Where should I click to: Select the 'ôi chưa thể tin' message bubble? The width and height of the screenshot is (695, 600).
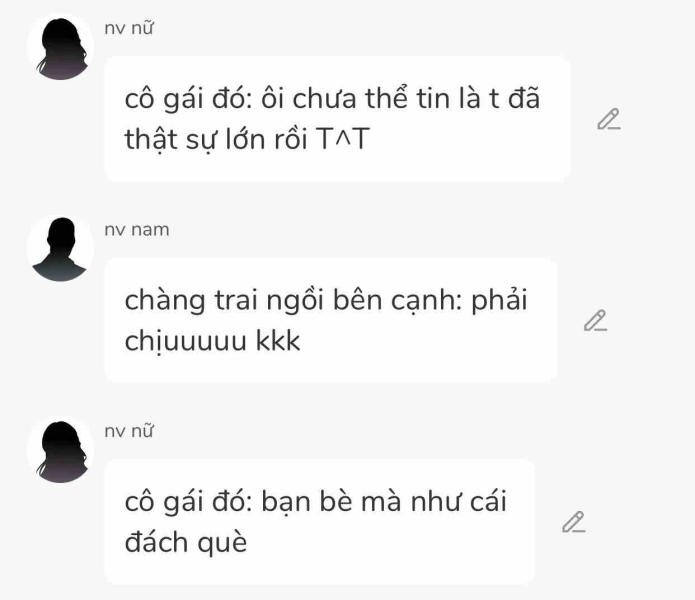tap(337, 119)
